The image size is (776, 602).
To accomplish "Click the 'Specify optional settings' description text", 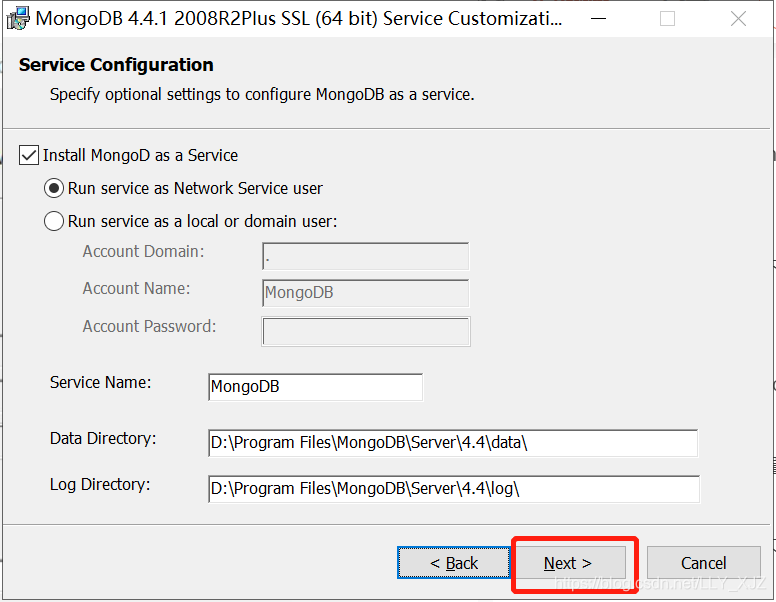I will [262, 94].
